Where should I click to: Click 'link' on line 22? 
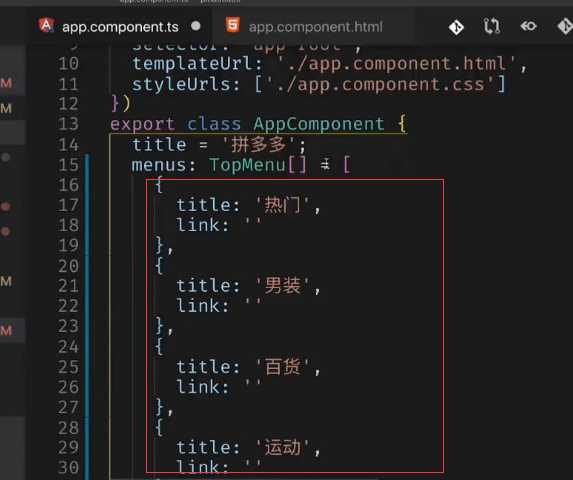(198, 306)
